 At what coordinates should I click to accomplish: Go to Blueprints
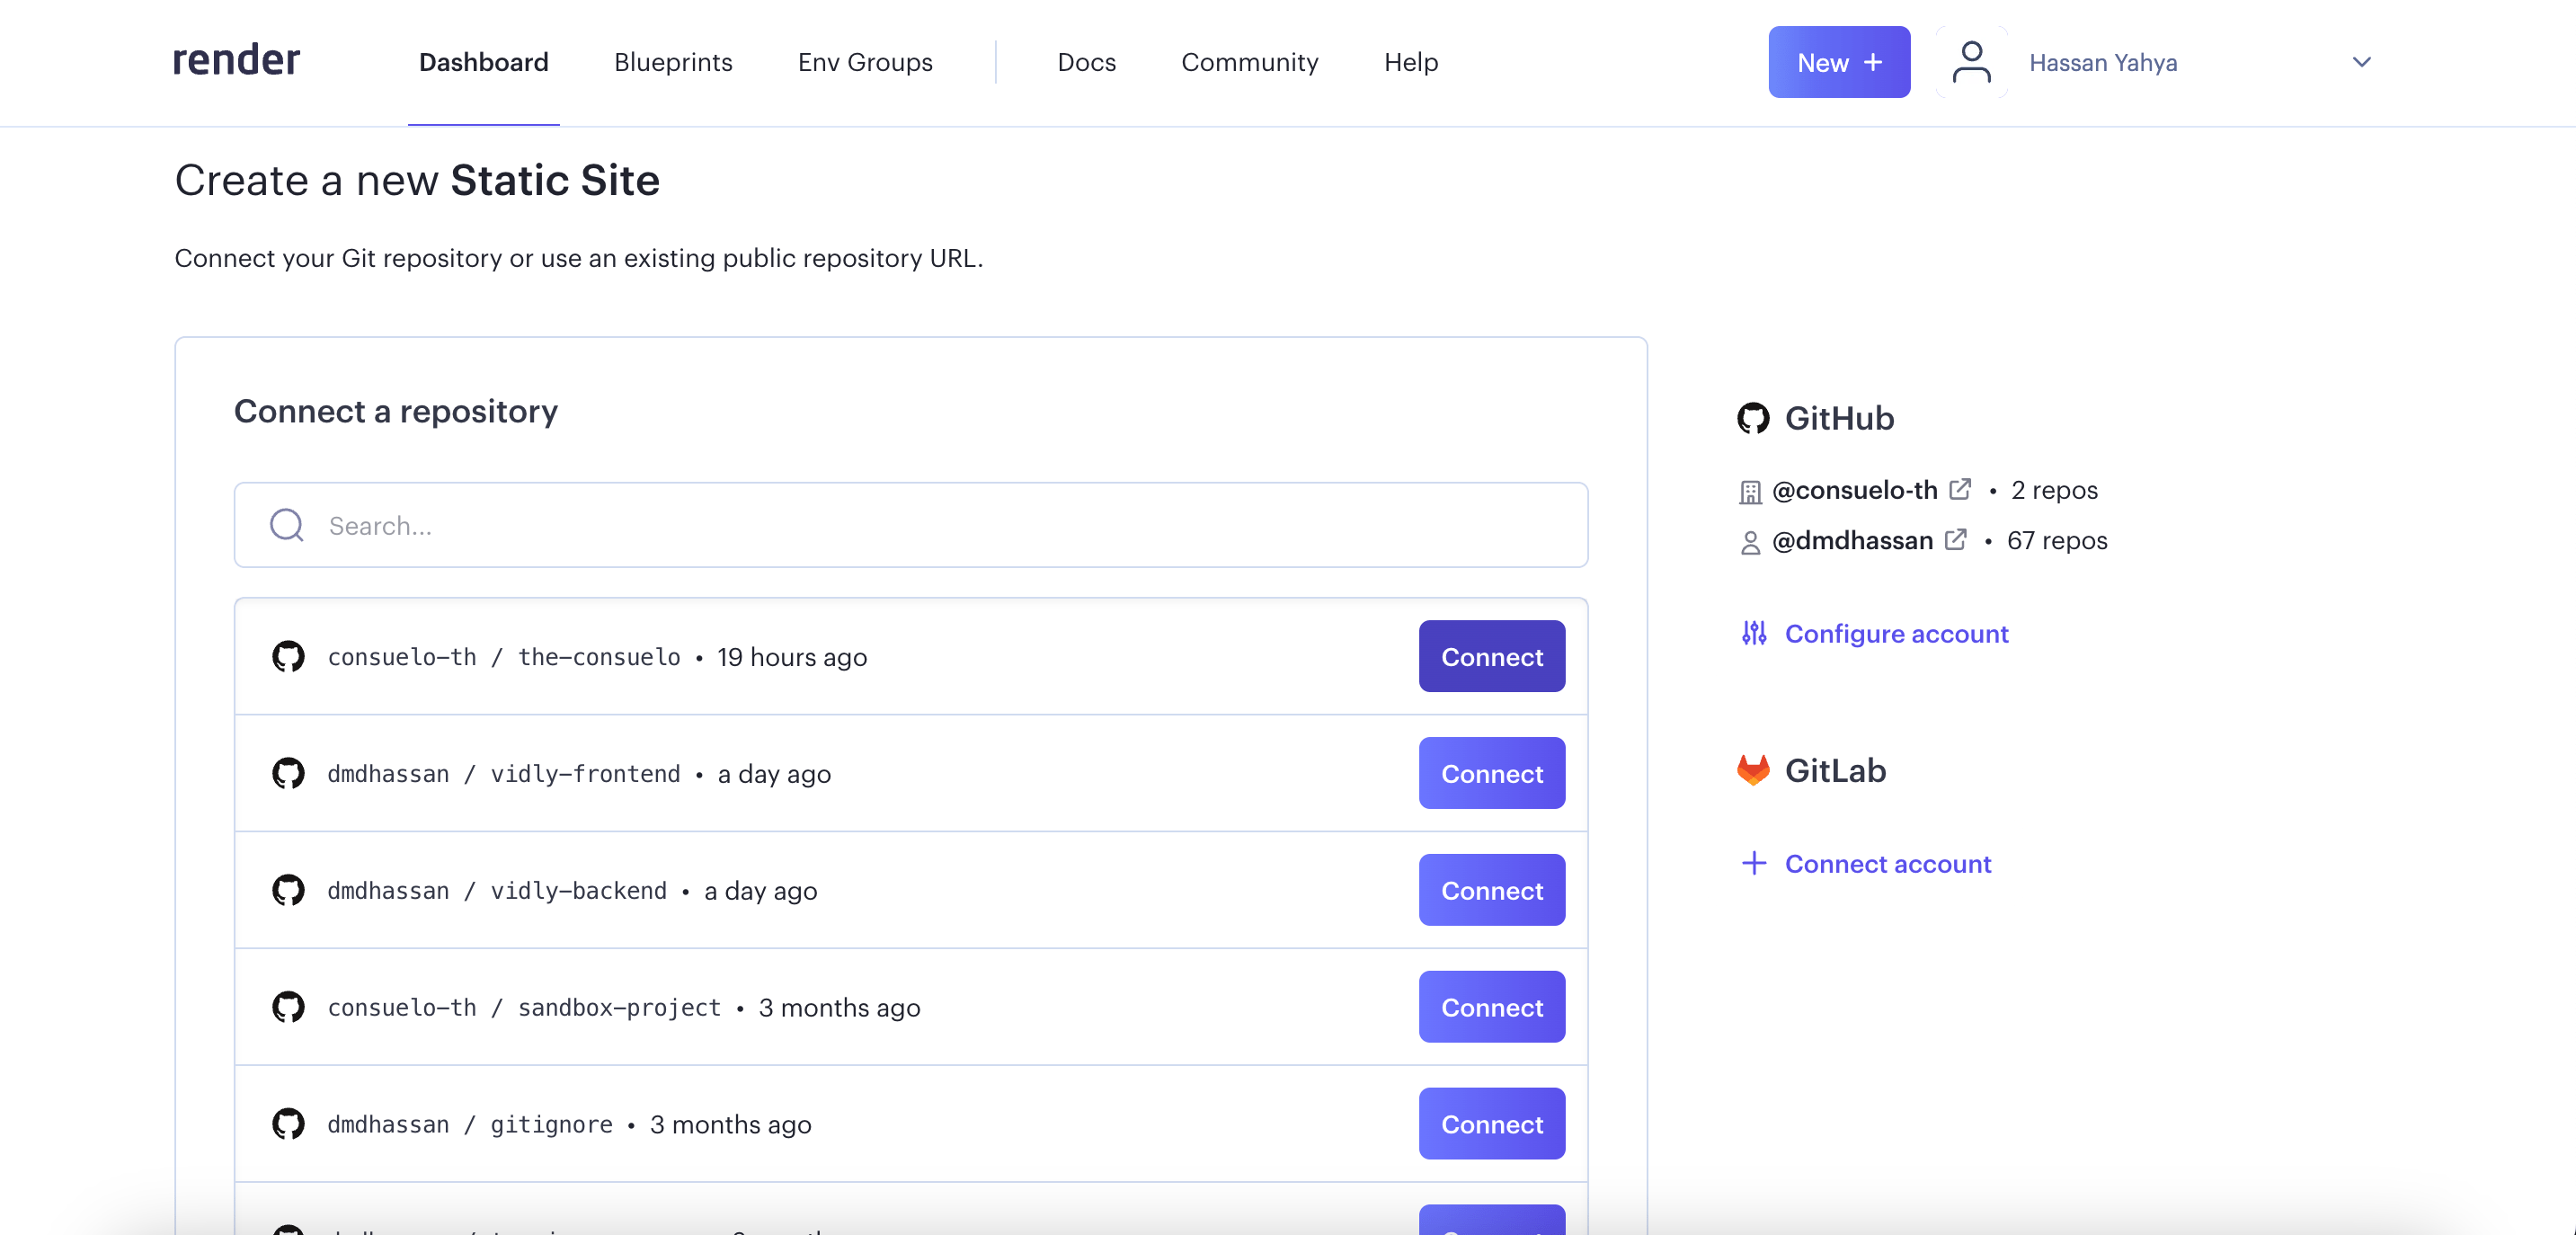coord(673,62)
